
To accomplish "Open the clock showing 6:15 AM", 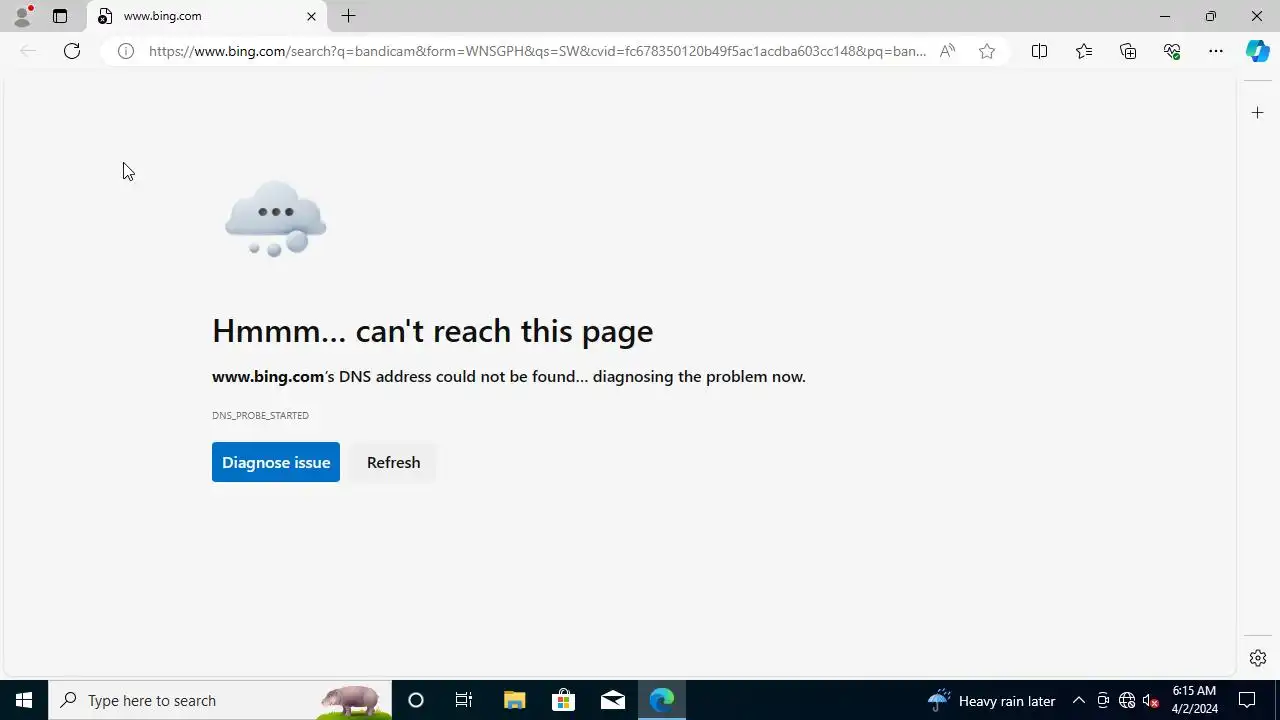I will [x=1194, y=700].
